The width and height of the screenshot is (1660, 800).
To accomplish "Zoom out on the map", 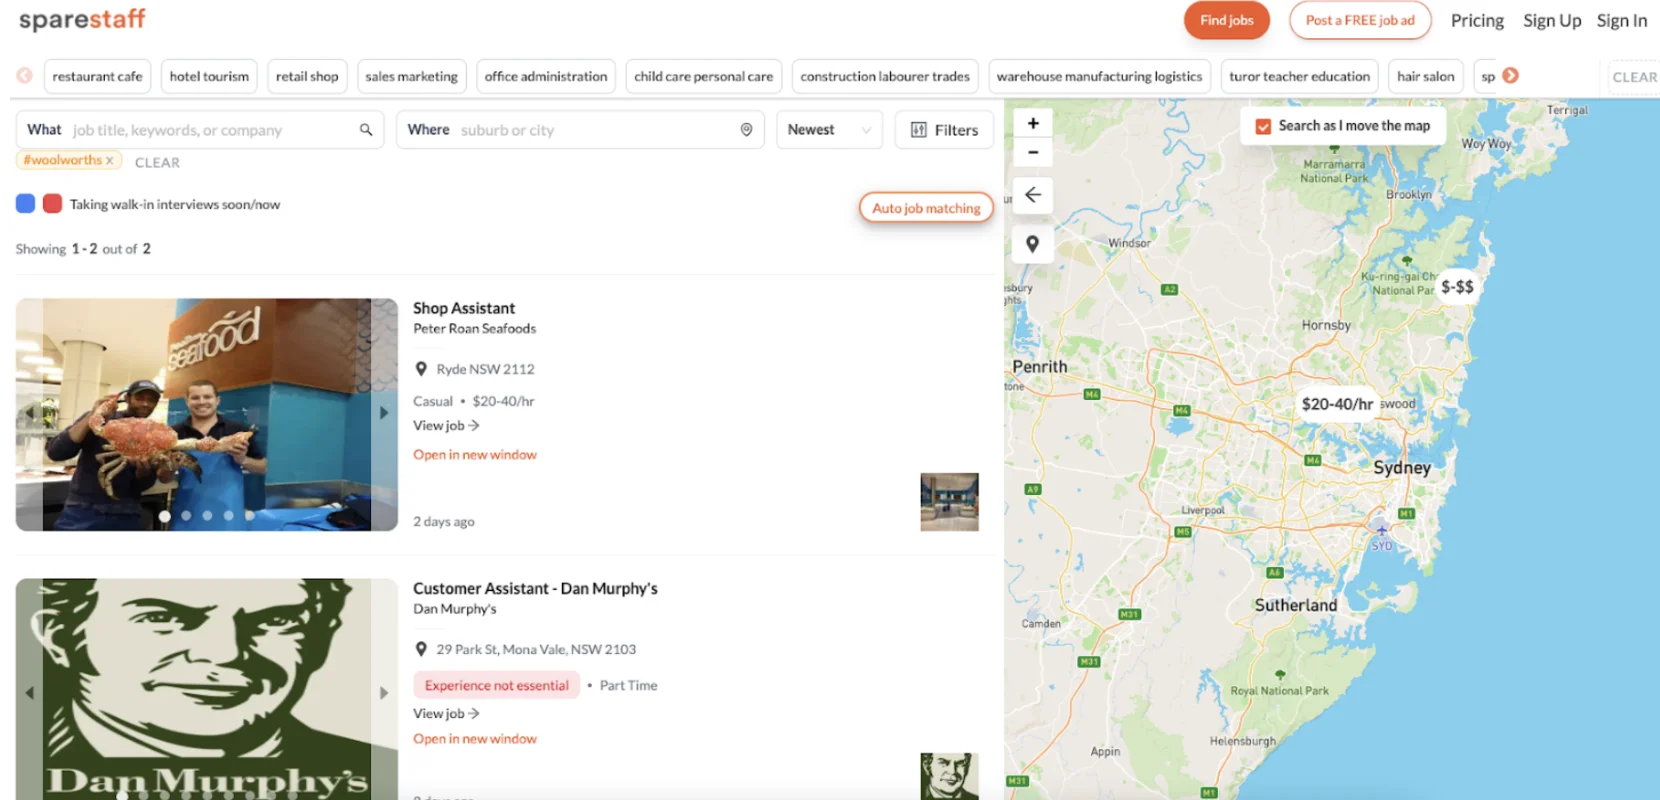I will (1033, 153).
